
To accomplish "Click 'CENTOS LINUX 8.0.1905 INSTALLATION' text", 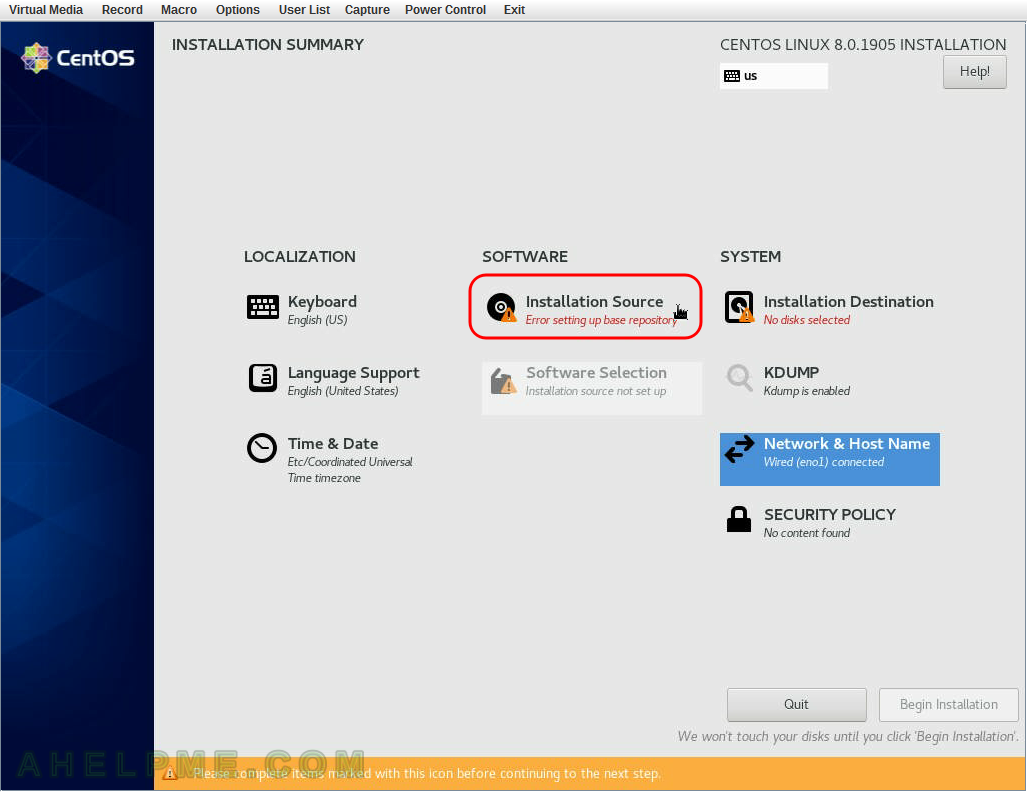I will pyautogui.click(x=863, y=45).
